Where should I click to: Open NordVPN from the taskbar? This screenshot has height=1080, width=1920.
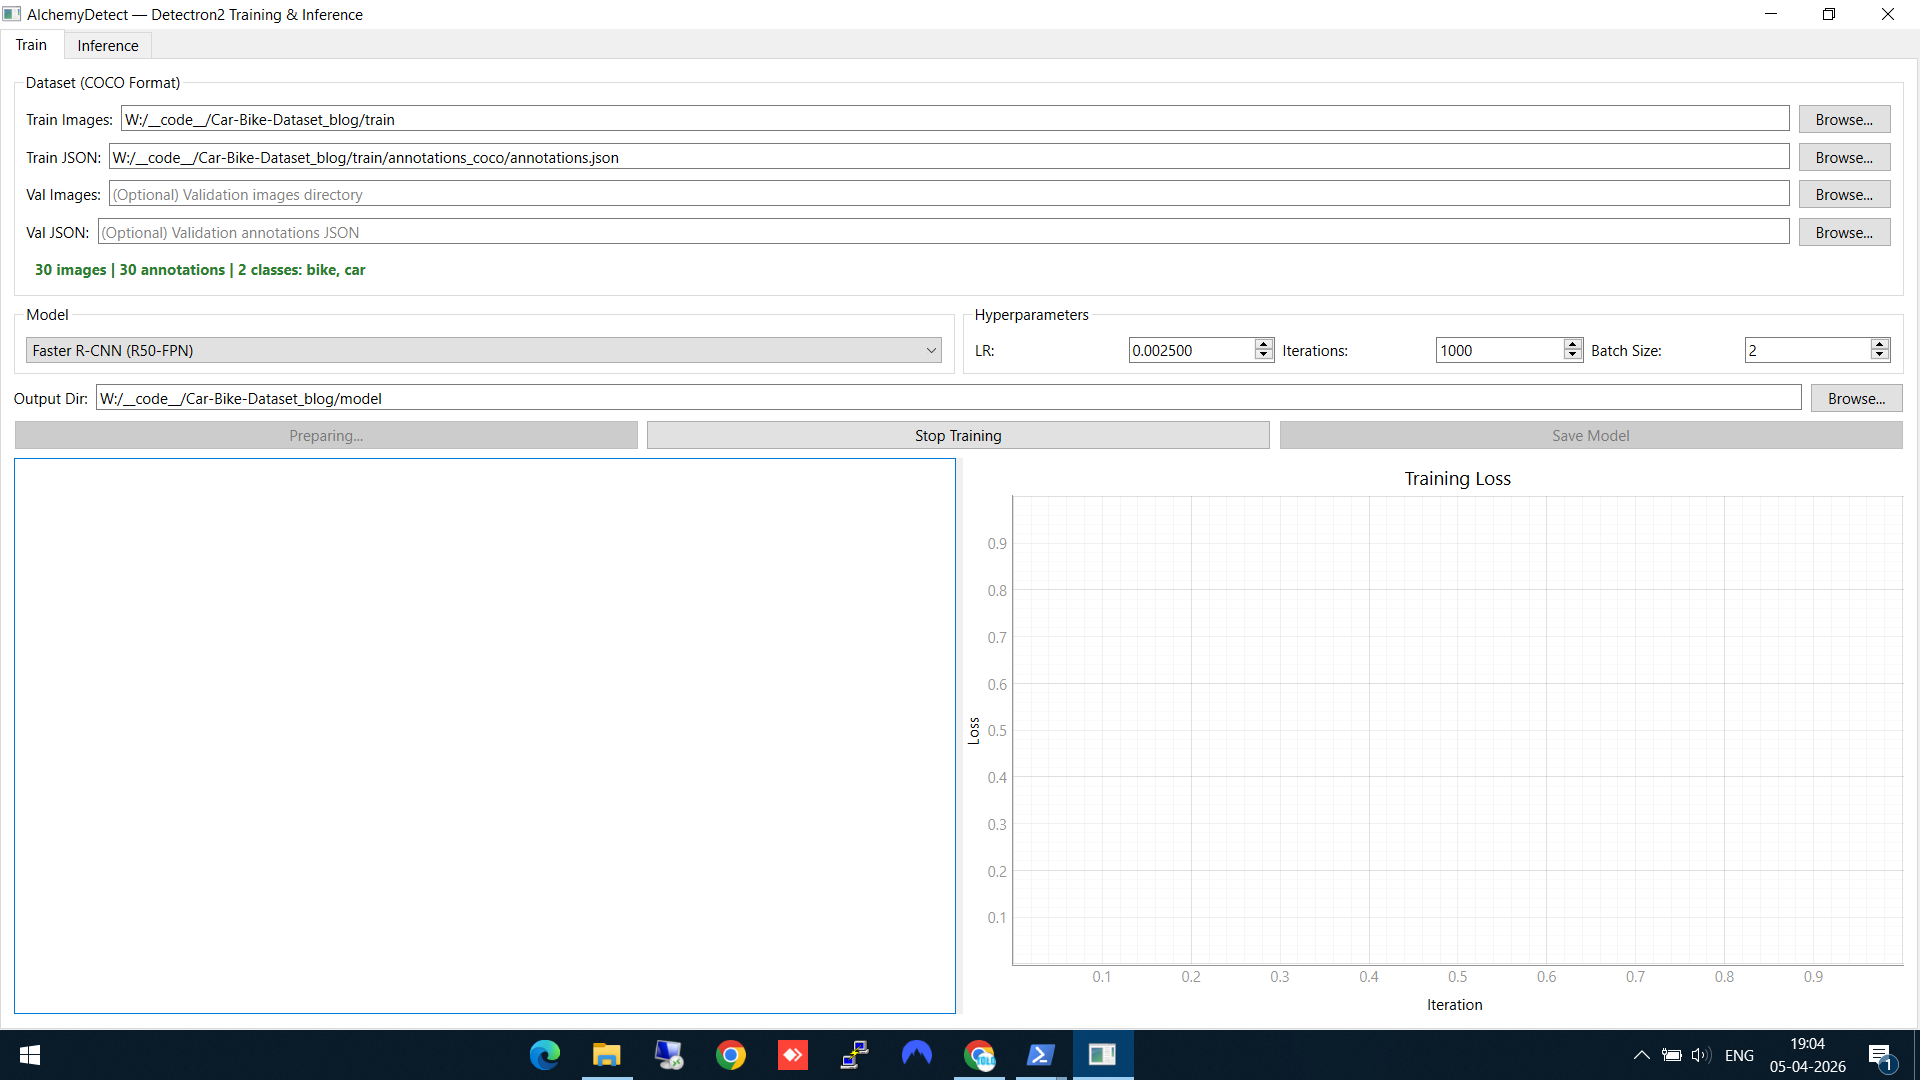917,1055
